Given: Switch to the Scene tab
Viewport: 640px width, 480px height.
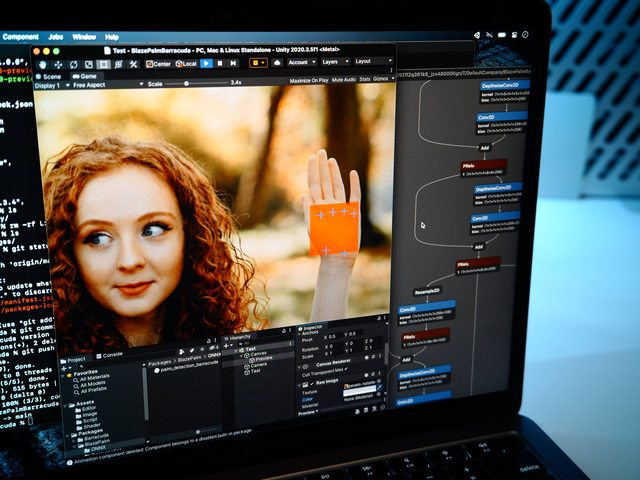Looking at the screenshot, I should [49, 77].
